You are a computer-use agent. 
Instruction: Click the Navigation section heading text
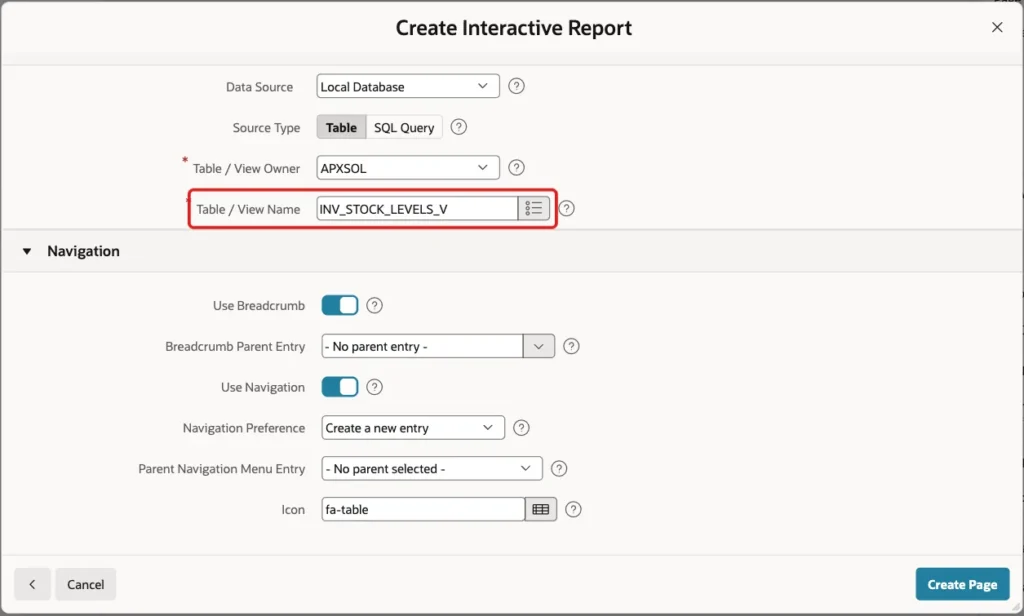click(x=83, y=251)
